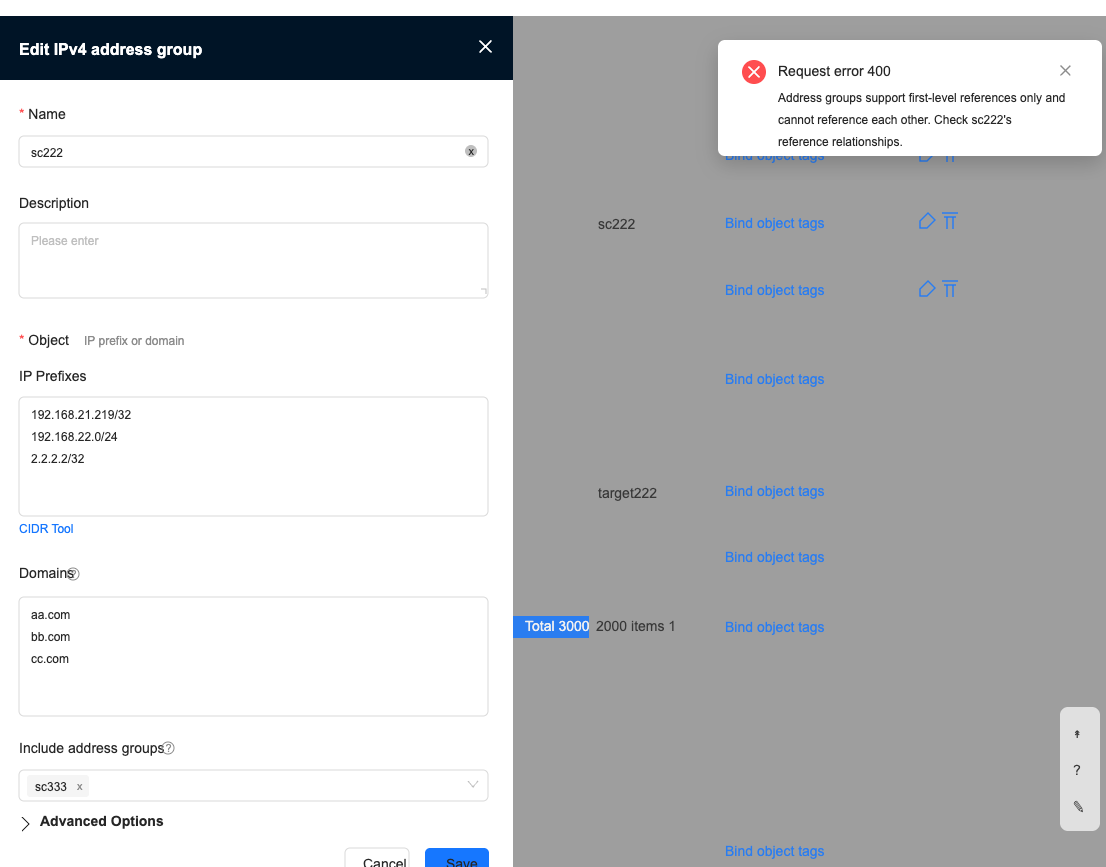Remove the sc333 tag via its x
Screen dimensions: 1106x867
click(80, 786)
